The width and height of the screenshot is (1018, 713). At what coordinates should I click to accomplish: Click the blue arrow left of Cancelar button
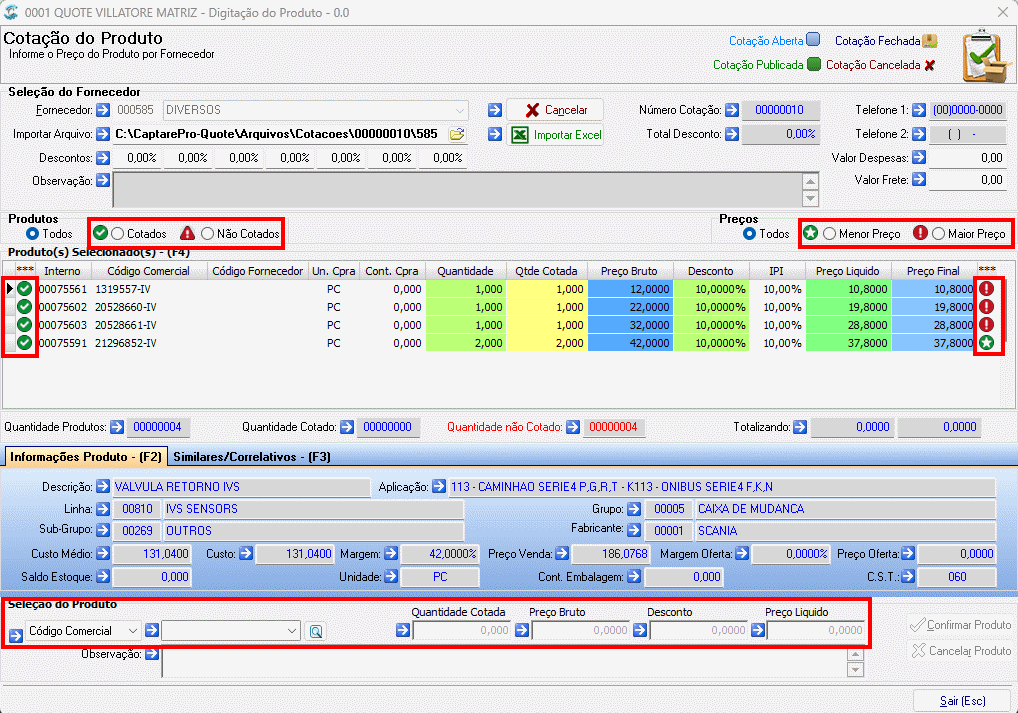[495, 110]
